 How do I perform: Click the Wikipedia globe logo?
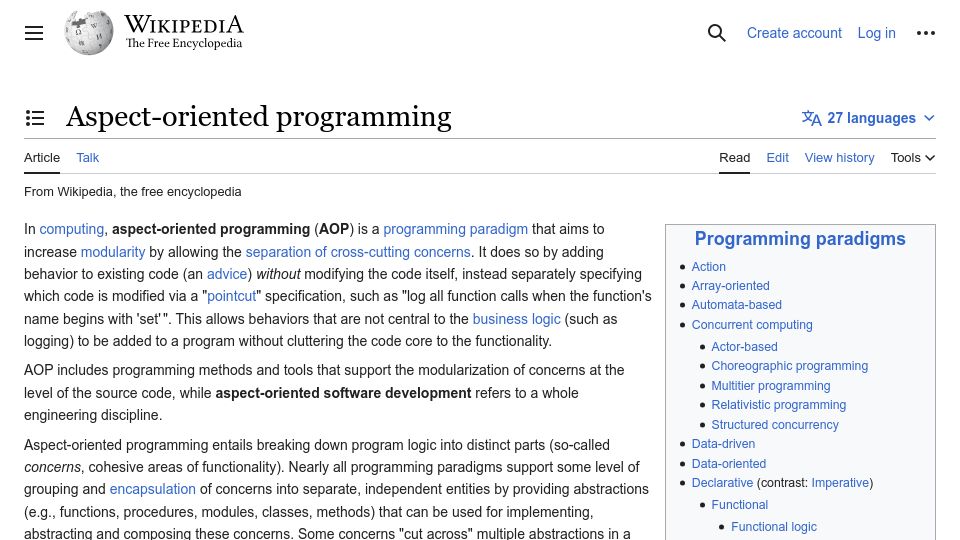pos(89,32)
